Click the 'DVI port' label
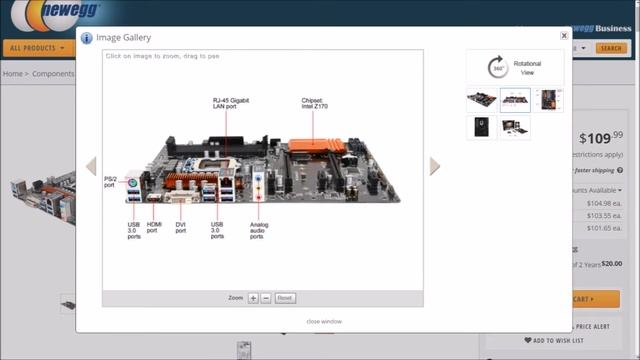 pos(180,228)
